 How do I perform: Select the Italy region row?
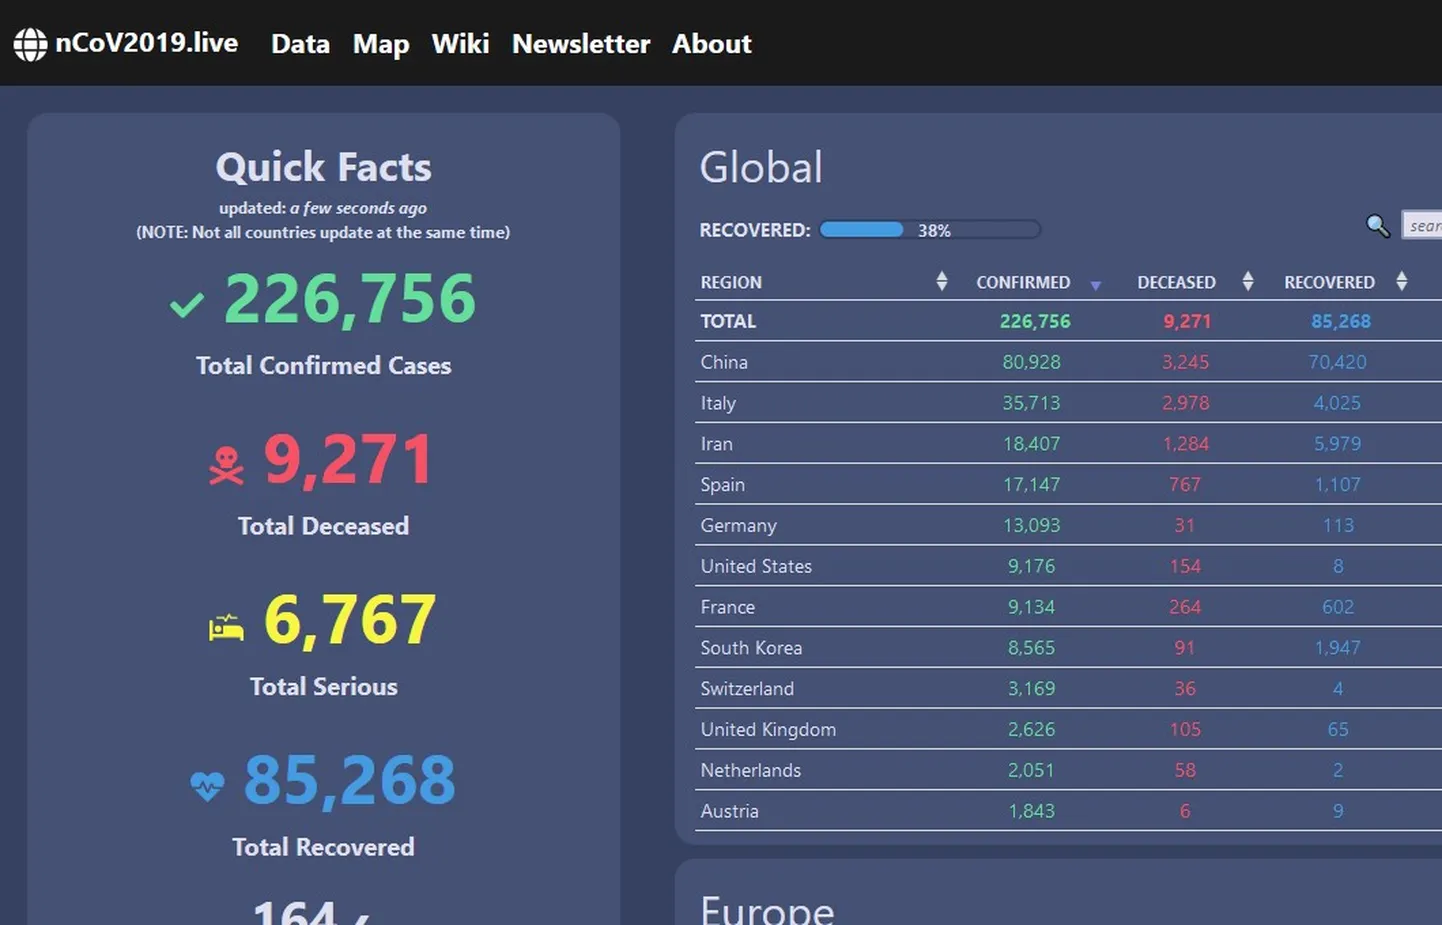1068,403
